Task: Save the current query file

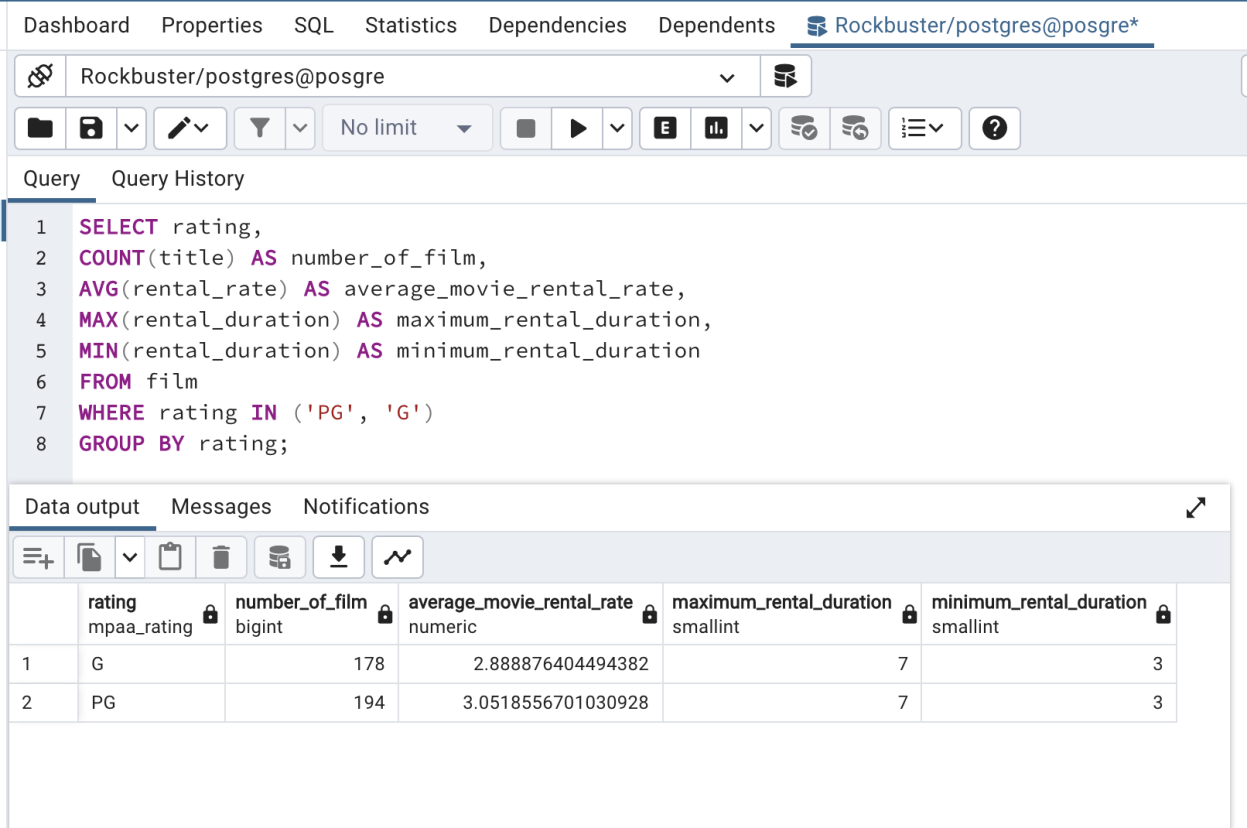Action: 90,128
